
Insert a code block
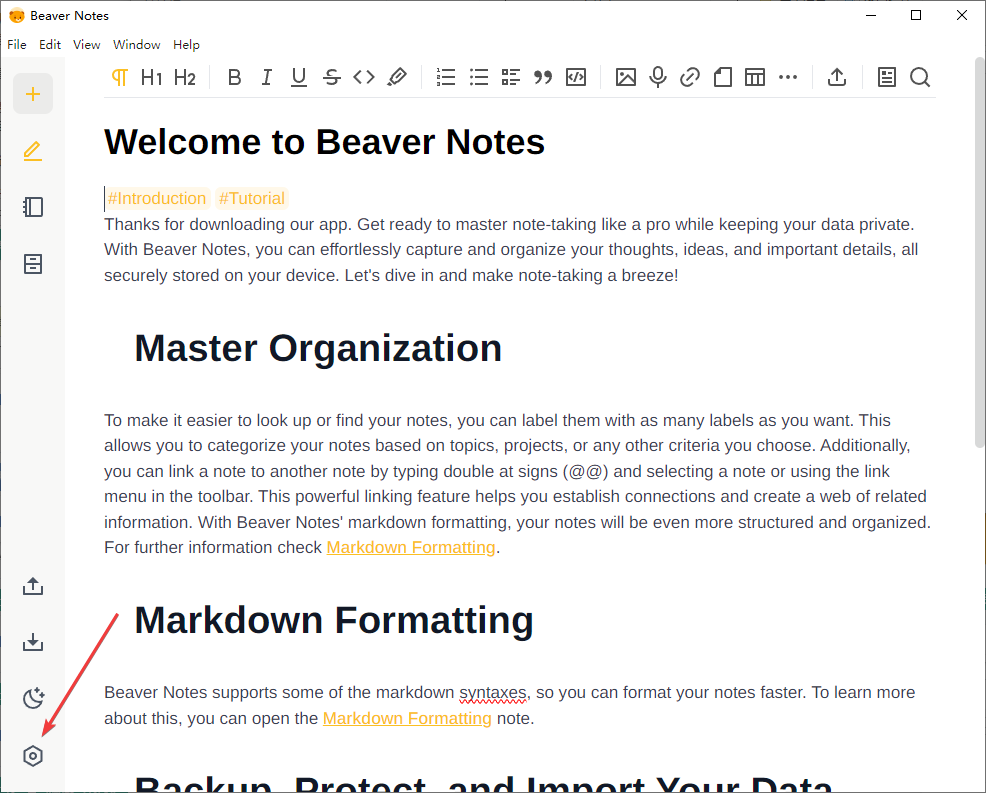click(576, 77)
